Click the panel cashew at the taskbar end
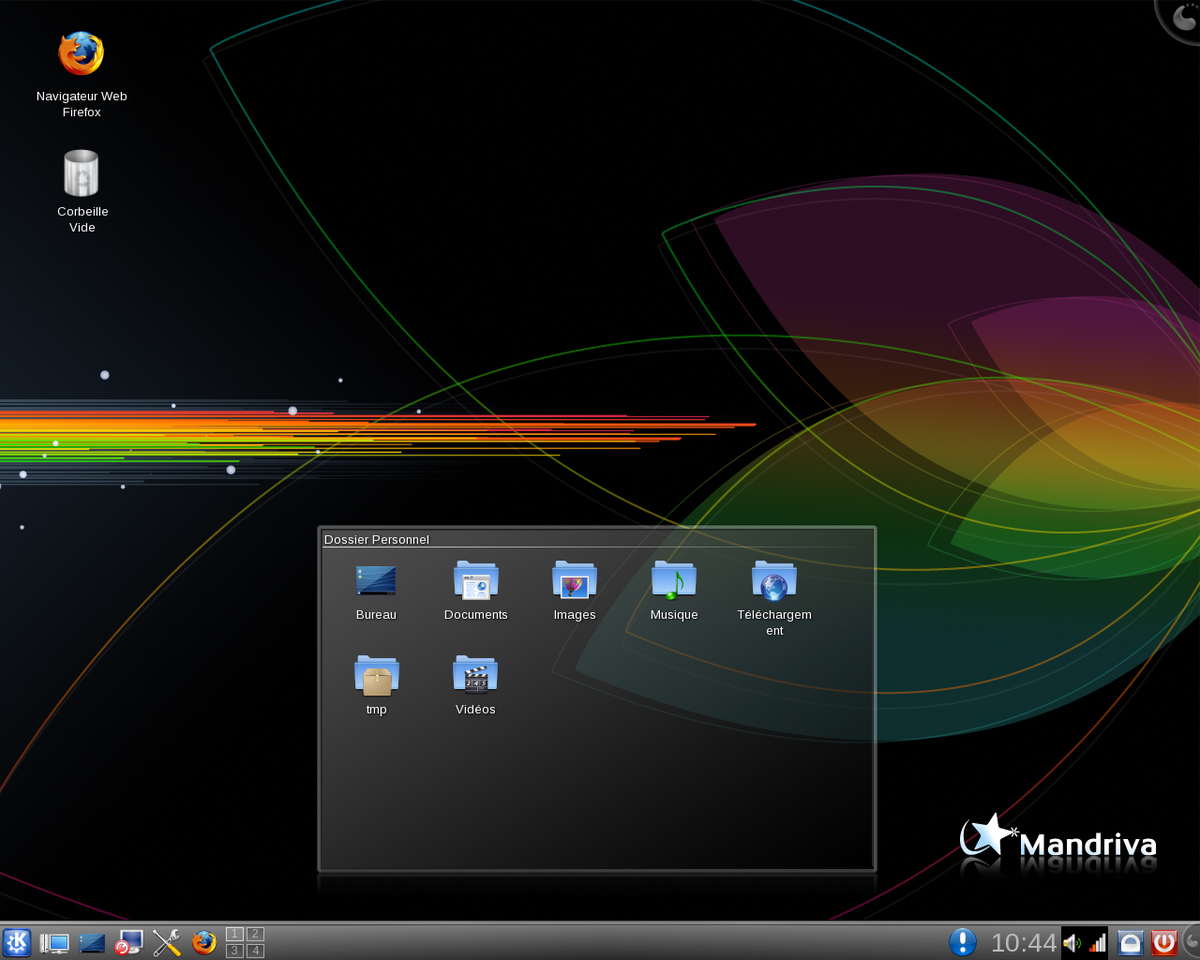The image size is (1200, 960). 1191,941
